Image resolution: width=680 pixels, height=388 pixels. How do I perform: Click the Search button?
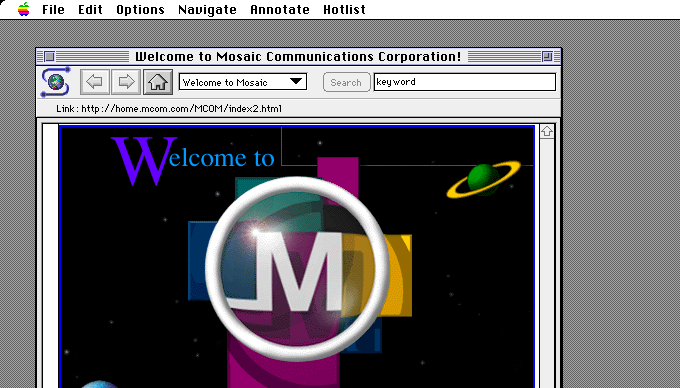coord(347,82)
